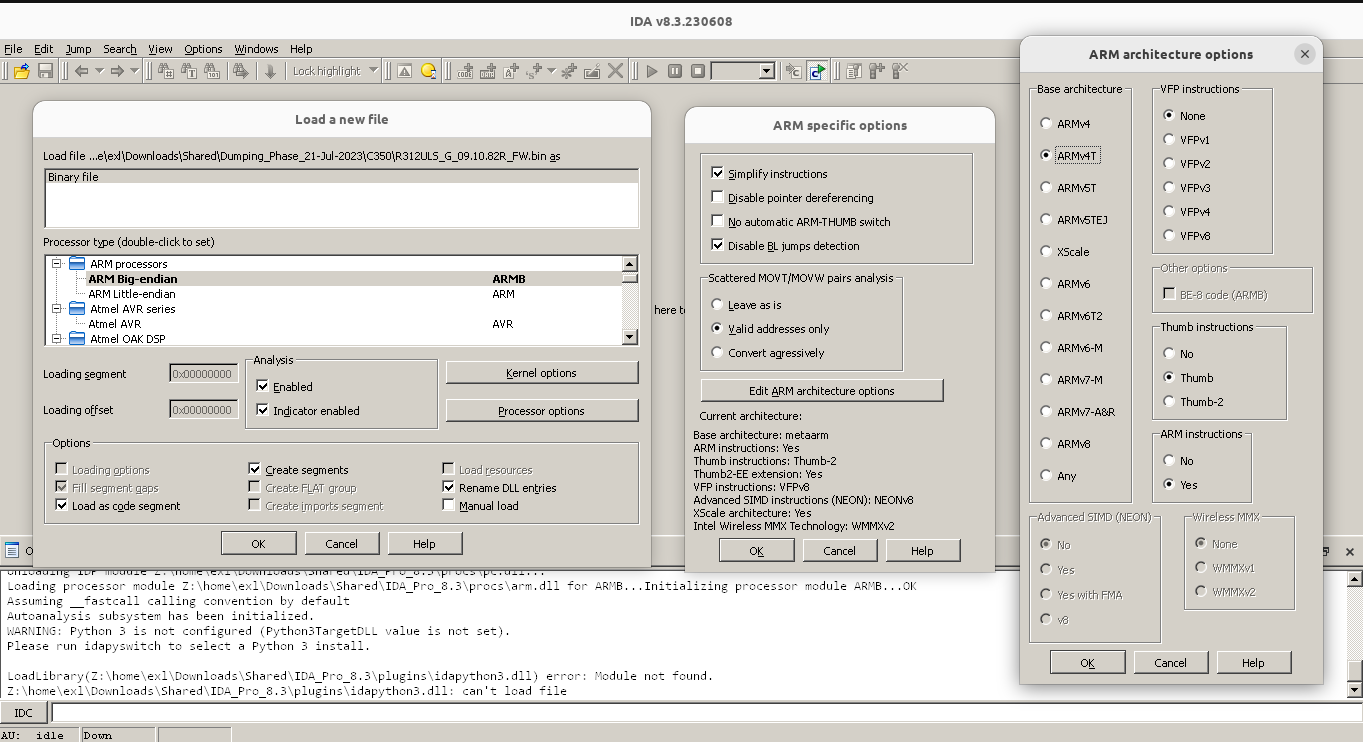Click OK in ARM architecture options dialog
The width and height of the screenshot is (1363, 742).
tap(1087, 662)
